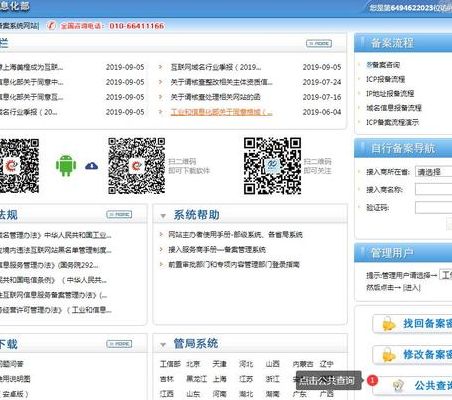Click the MORE button in the 法规 panel
Image resolution: width=452 pixels, height=400 pixels.
119,214
